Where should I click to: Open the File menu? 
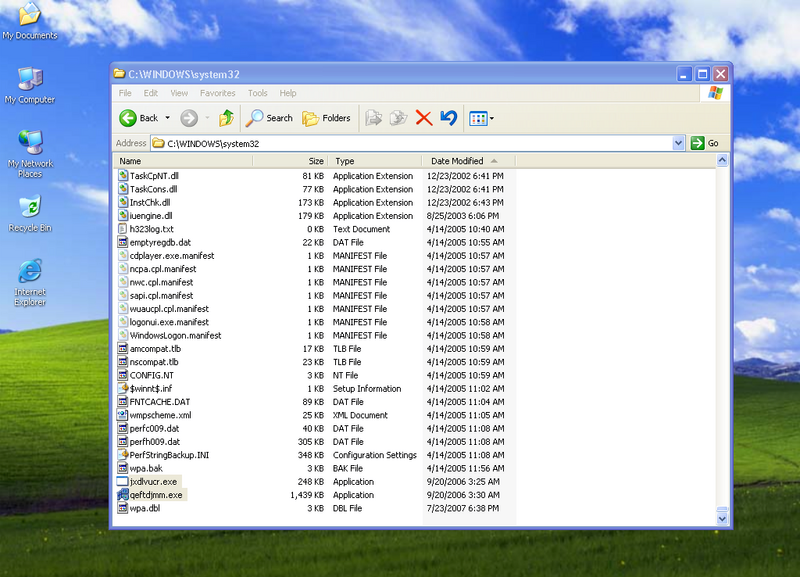tap(125, 93)
